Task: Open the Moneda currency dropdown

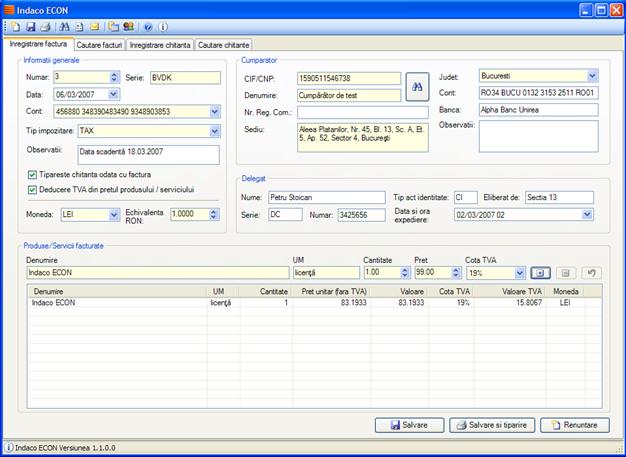Action: coord(114,215)
